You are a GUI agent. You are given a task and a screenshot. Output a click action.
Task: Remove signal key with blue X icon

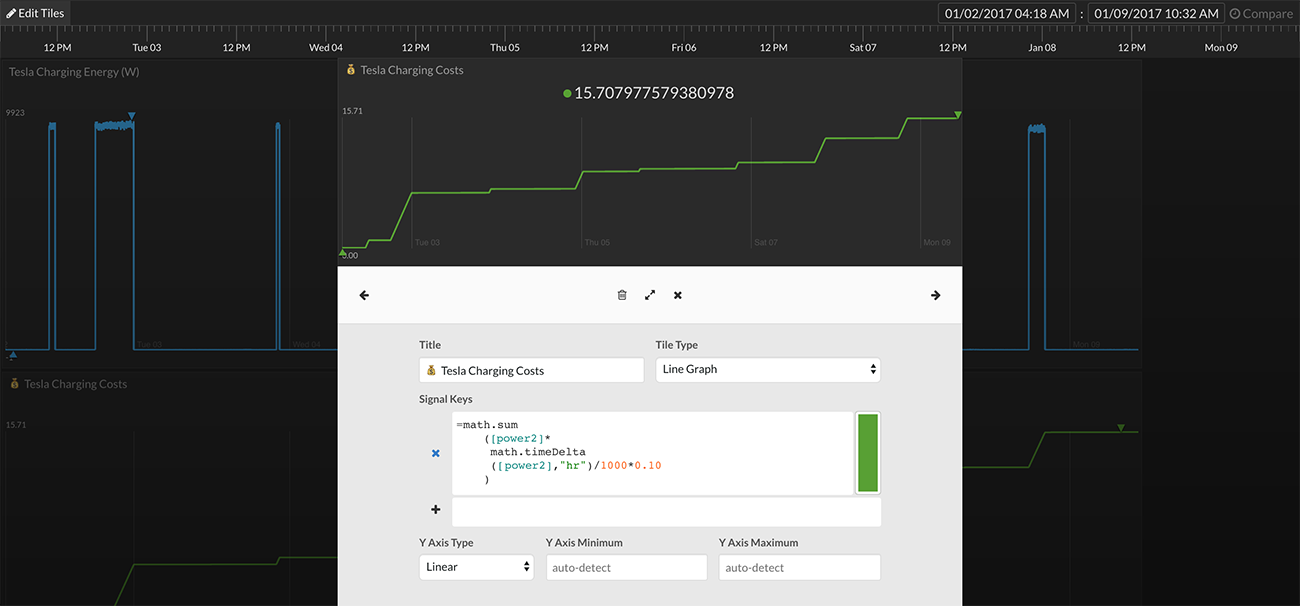(435, 453)
